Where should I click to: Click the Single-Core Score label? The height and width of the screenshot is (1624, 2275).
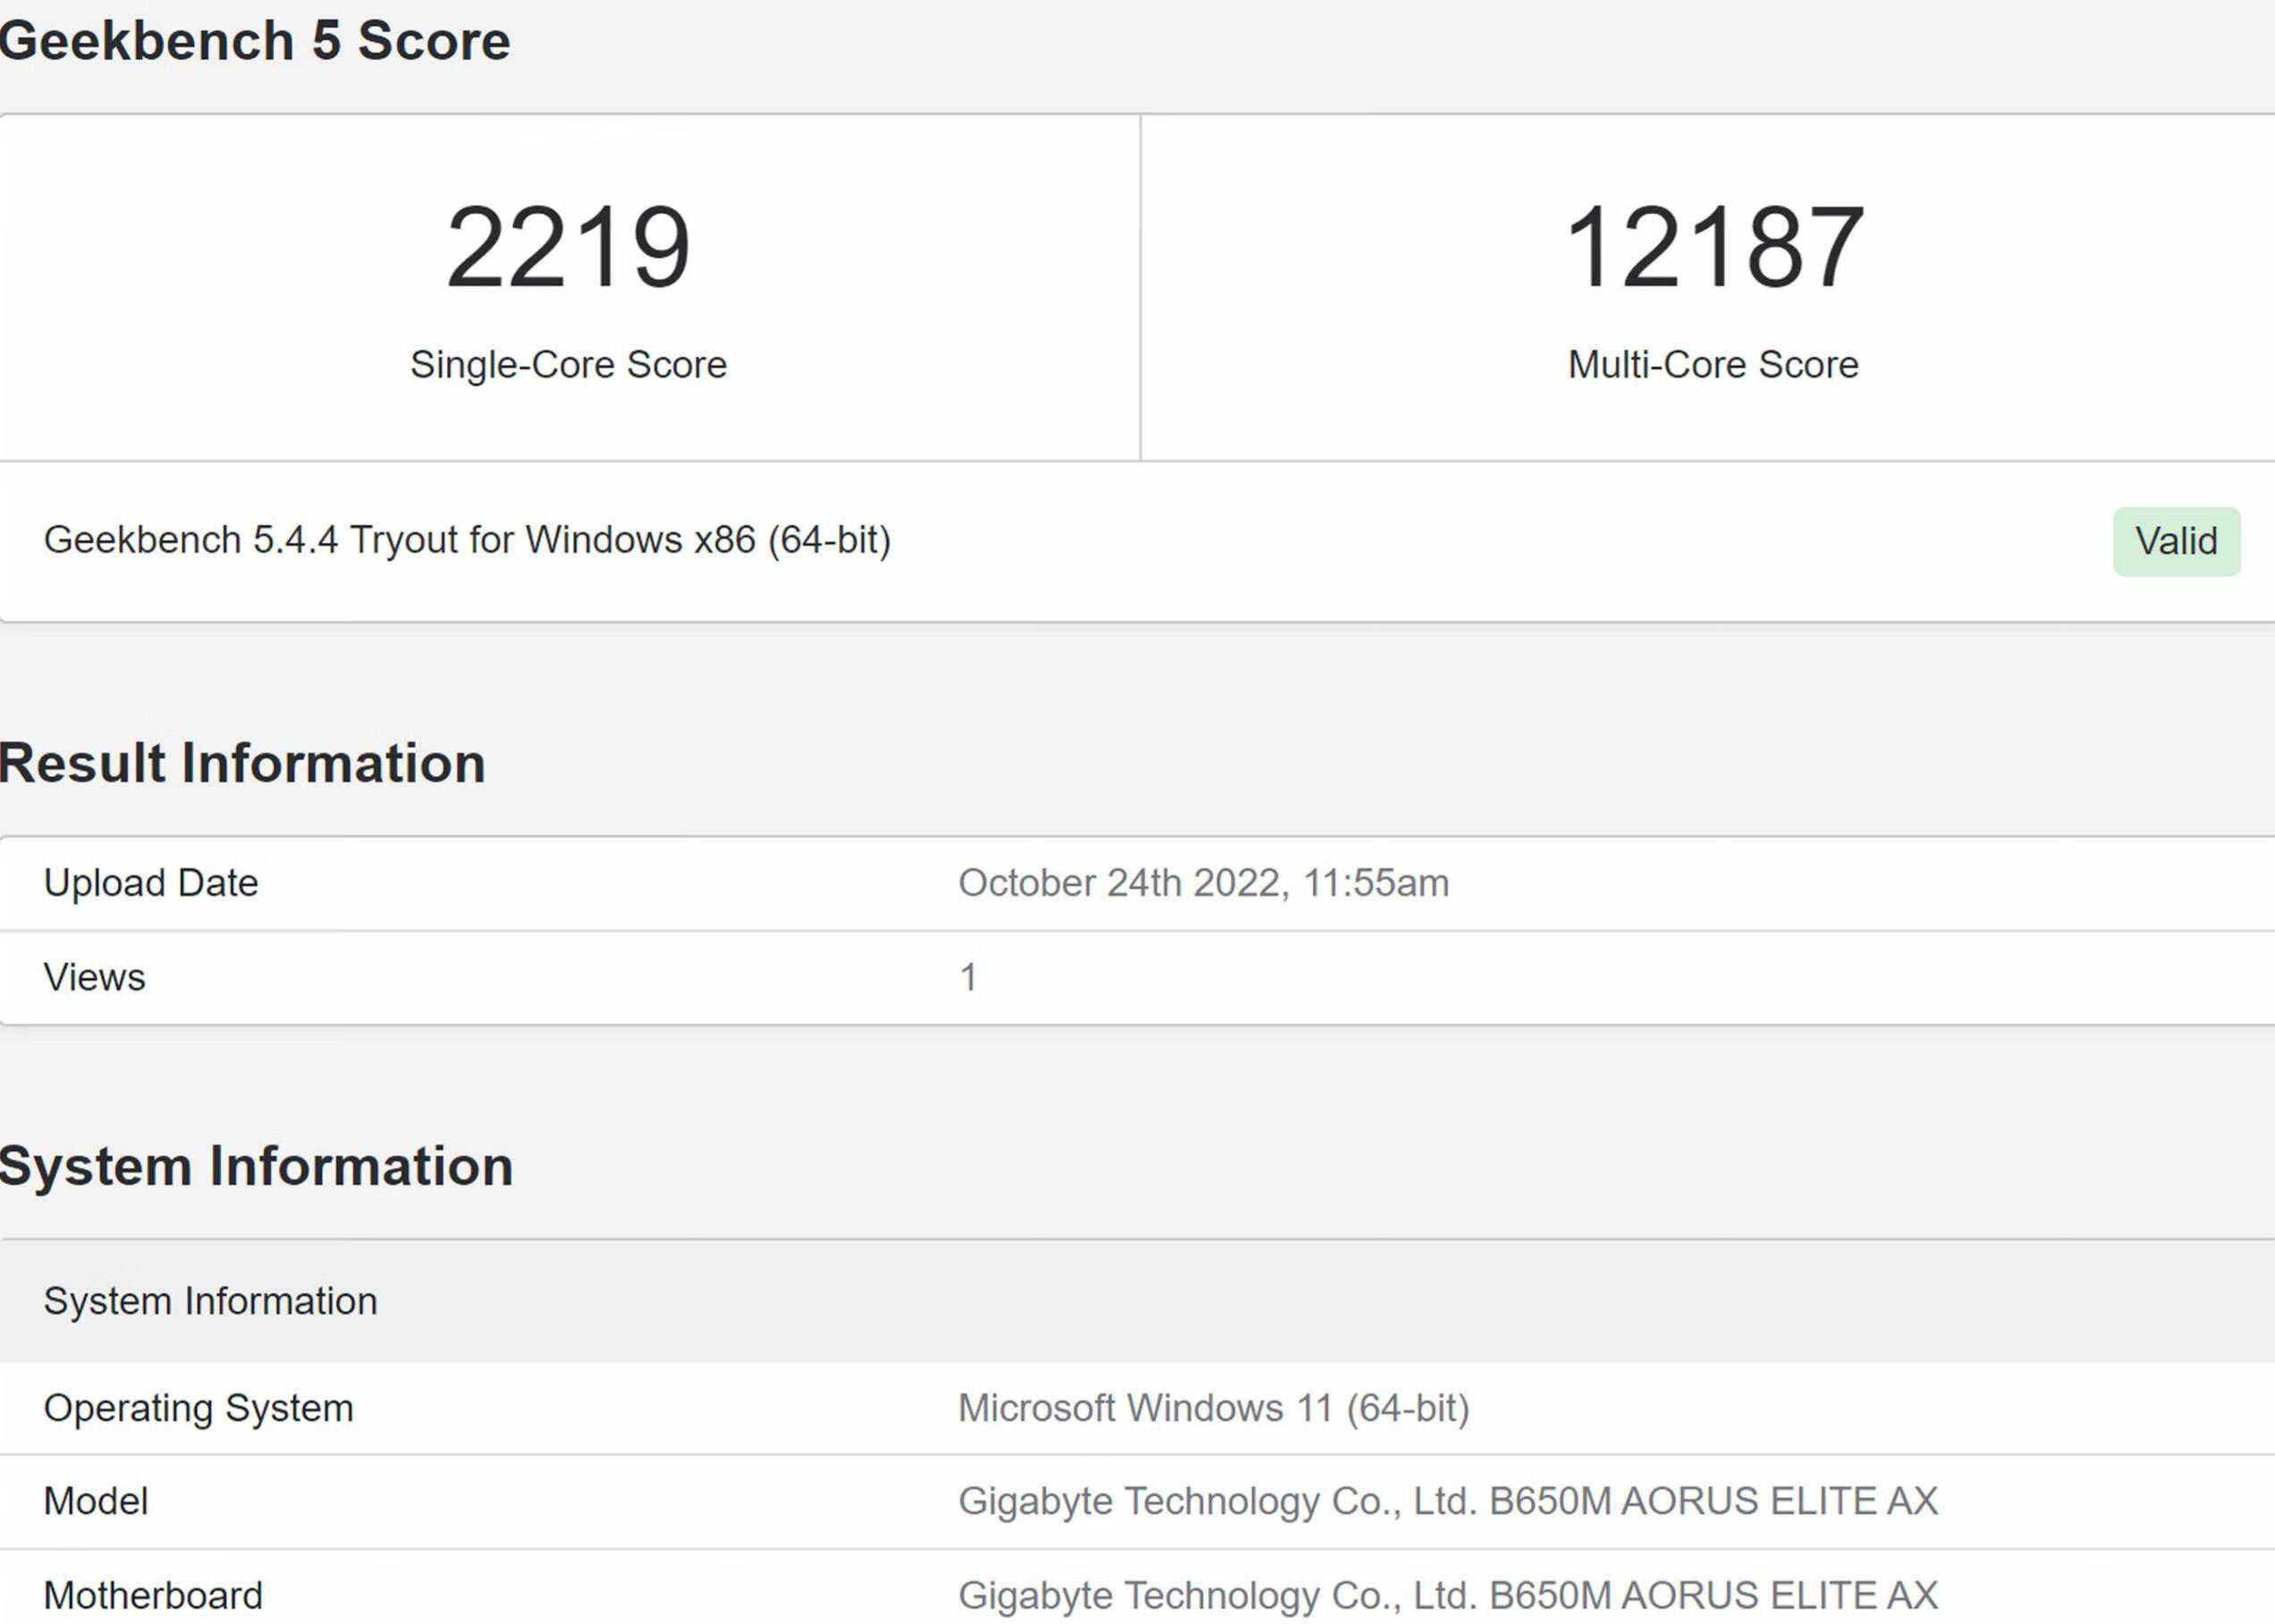(x=568, y=364)
